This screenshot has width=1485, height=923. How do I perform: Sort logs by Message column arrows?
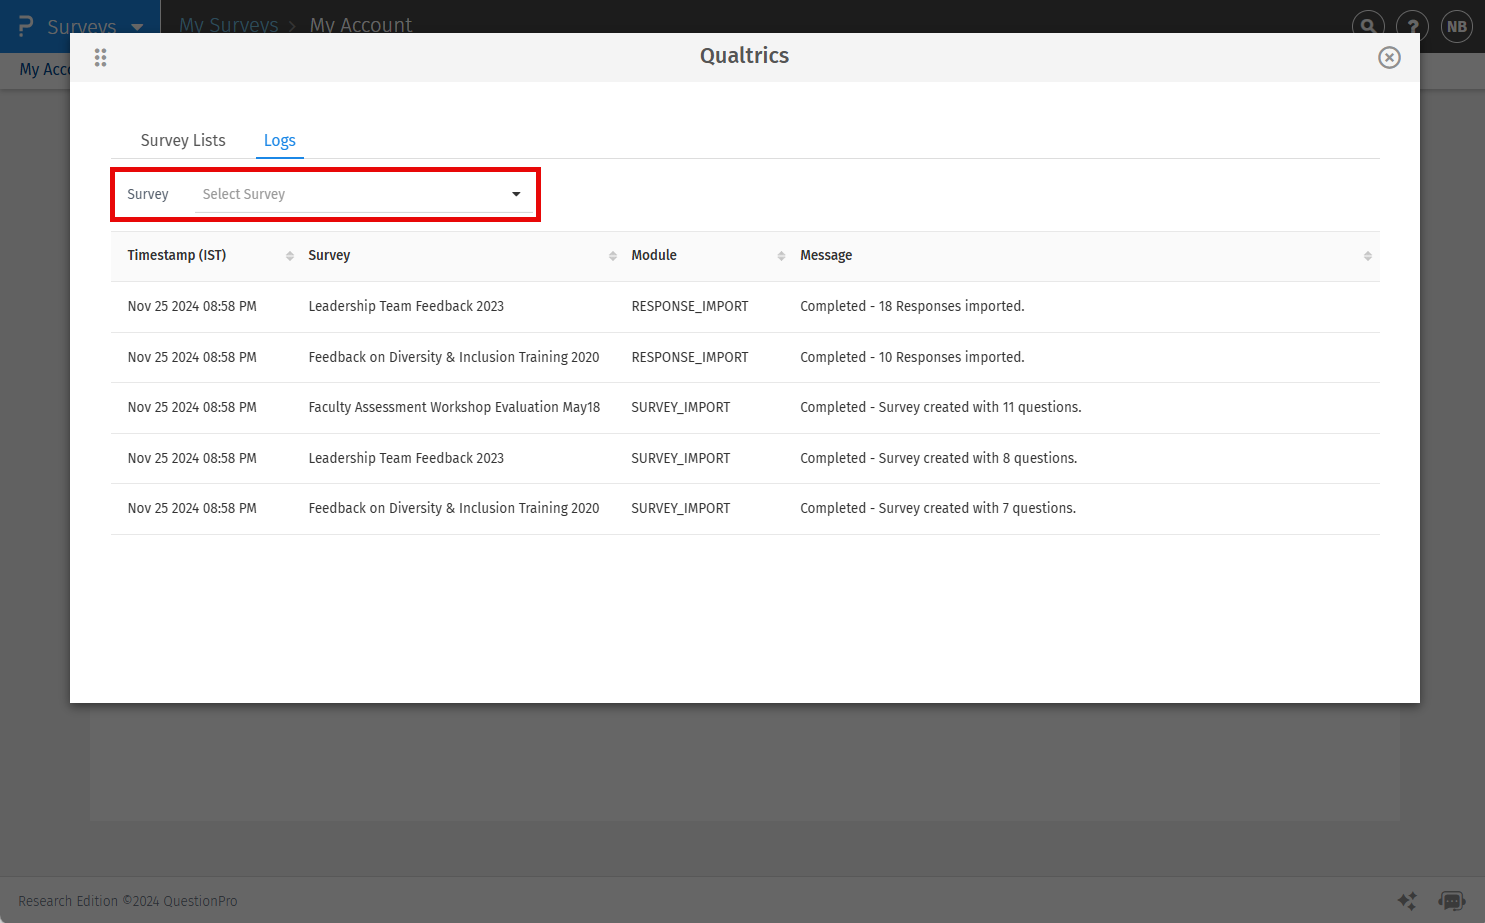[1367, 256]
